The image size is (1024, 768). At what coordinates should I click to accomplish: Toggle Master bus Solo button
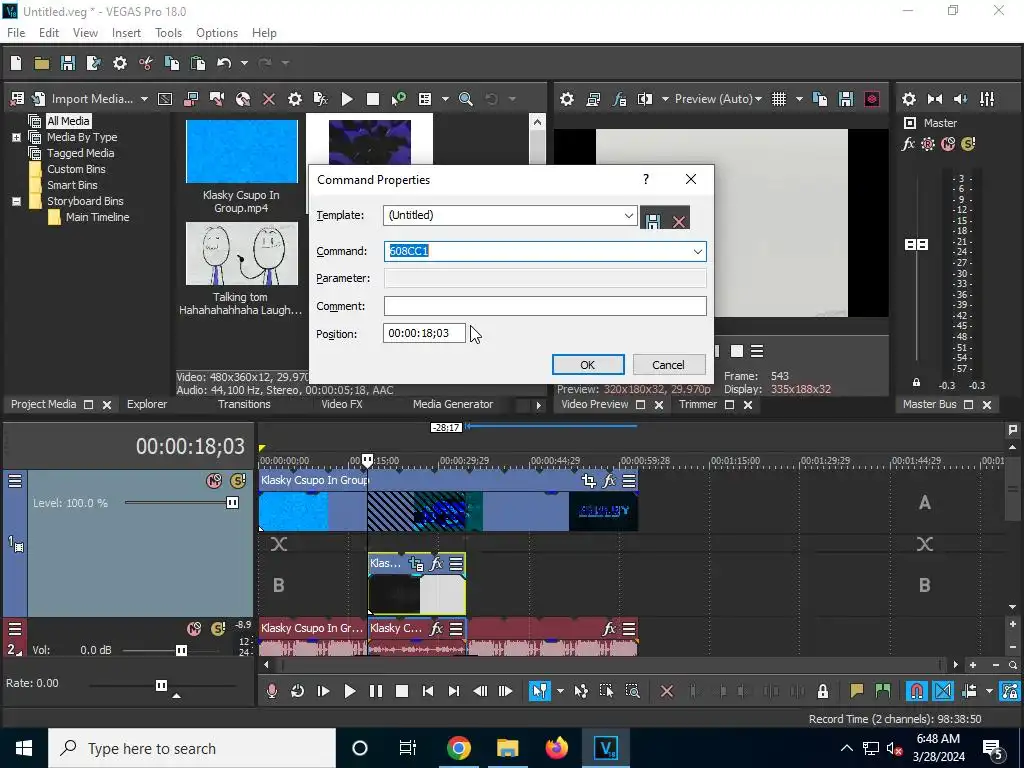968,144
